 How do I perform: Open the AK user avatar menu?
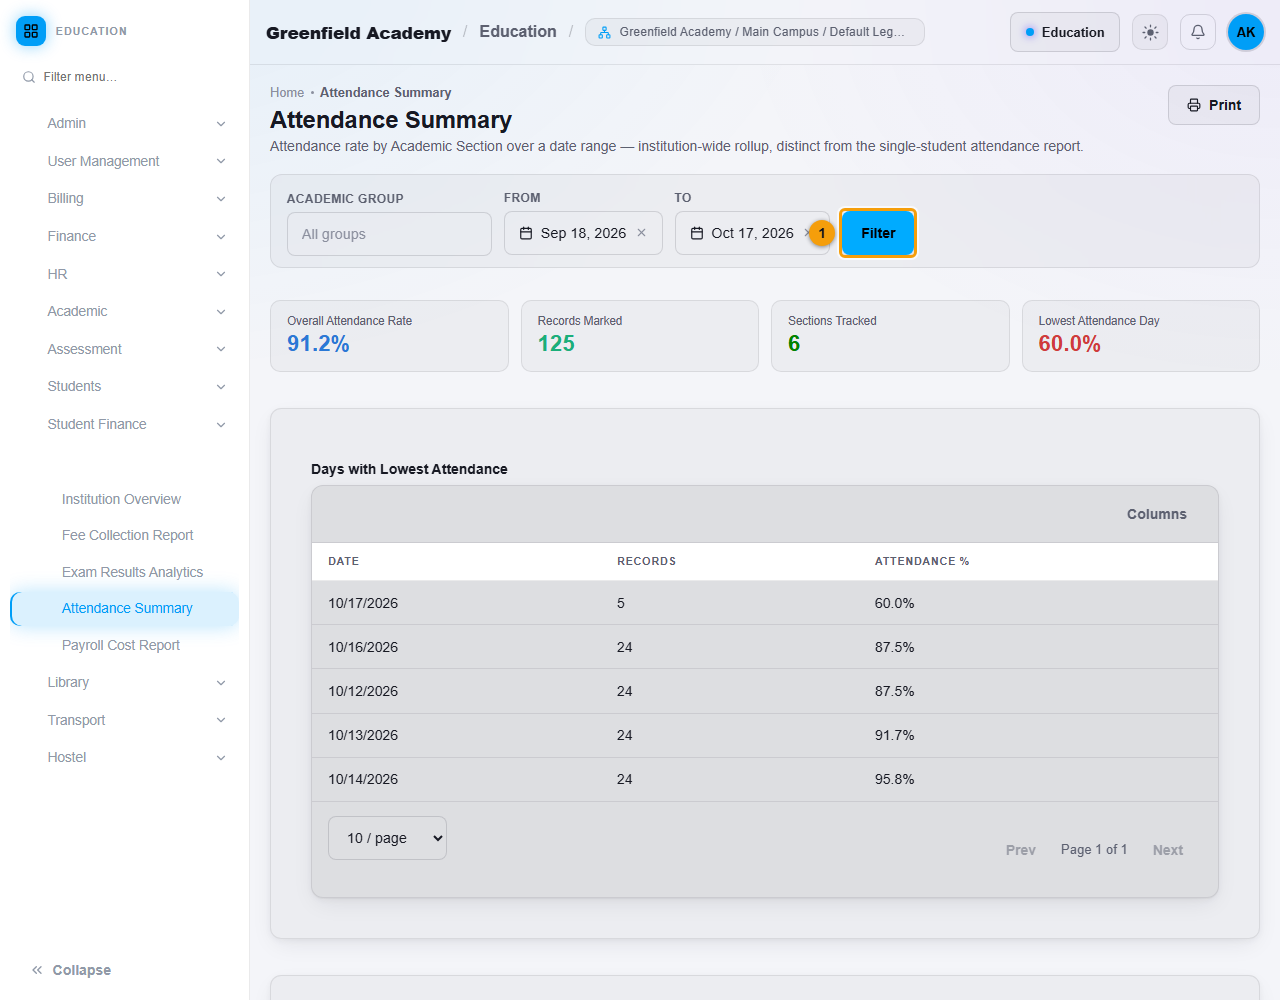click(1246, 32)
